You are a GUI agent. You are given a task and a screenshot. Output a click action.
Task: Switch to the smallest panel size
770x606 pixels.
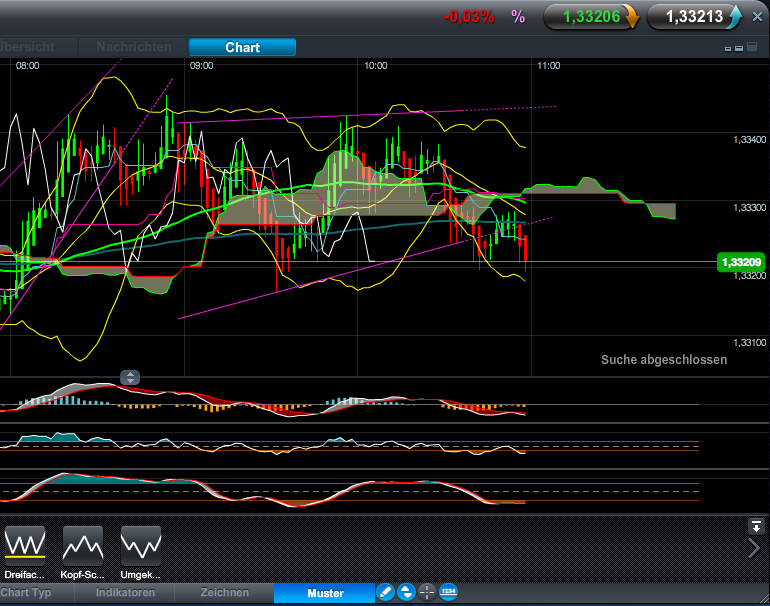(x=727, y=48)
